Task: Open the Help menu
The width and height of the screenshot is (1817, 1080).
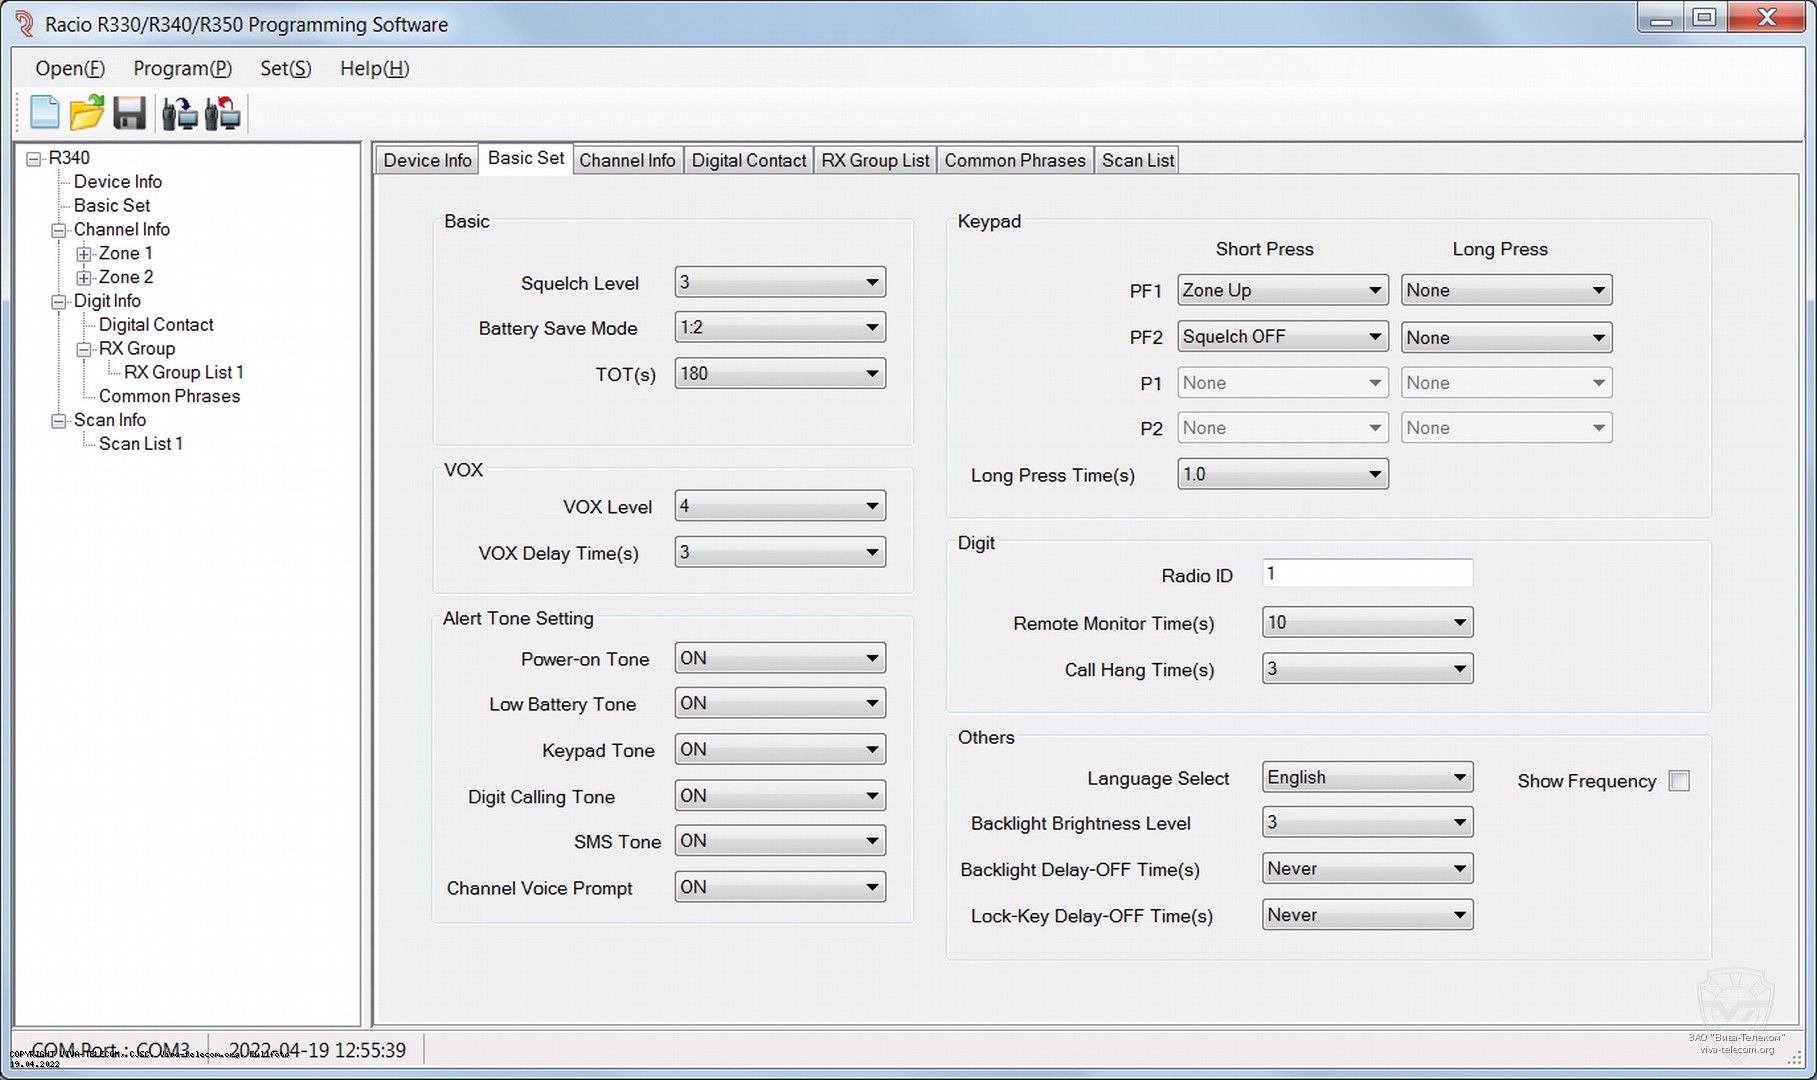Action: (374, 68)
